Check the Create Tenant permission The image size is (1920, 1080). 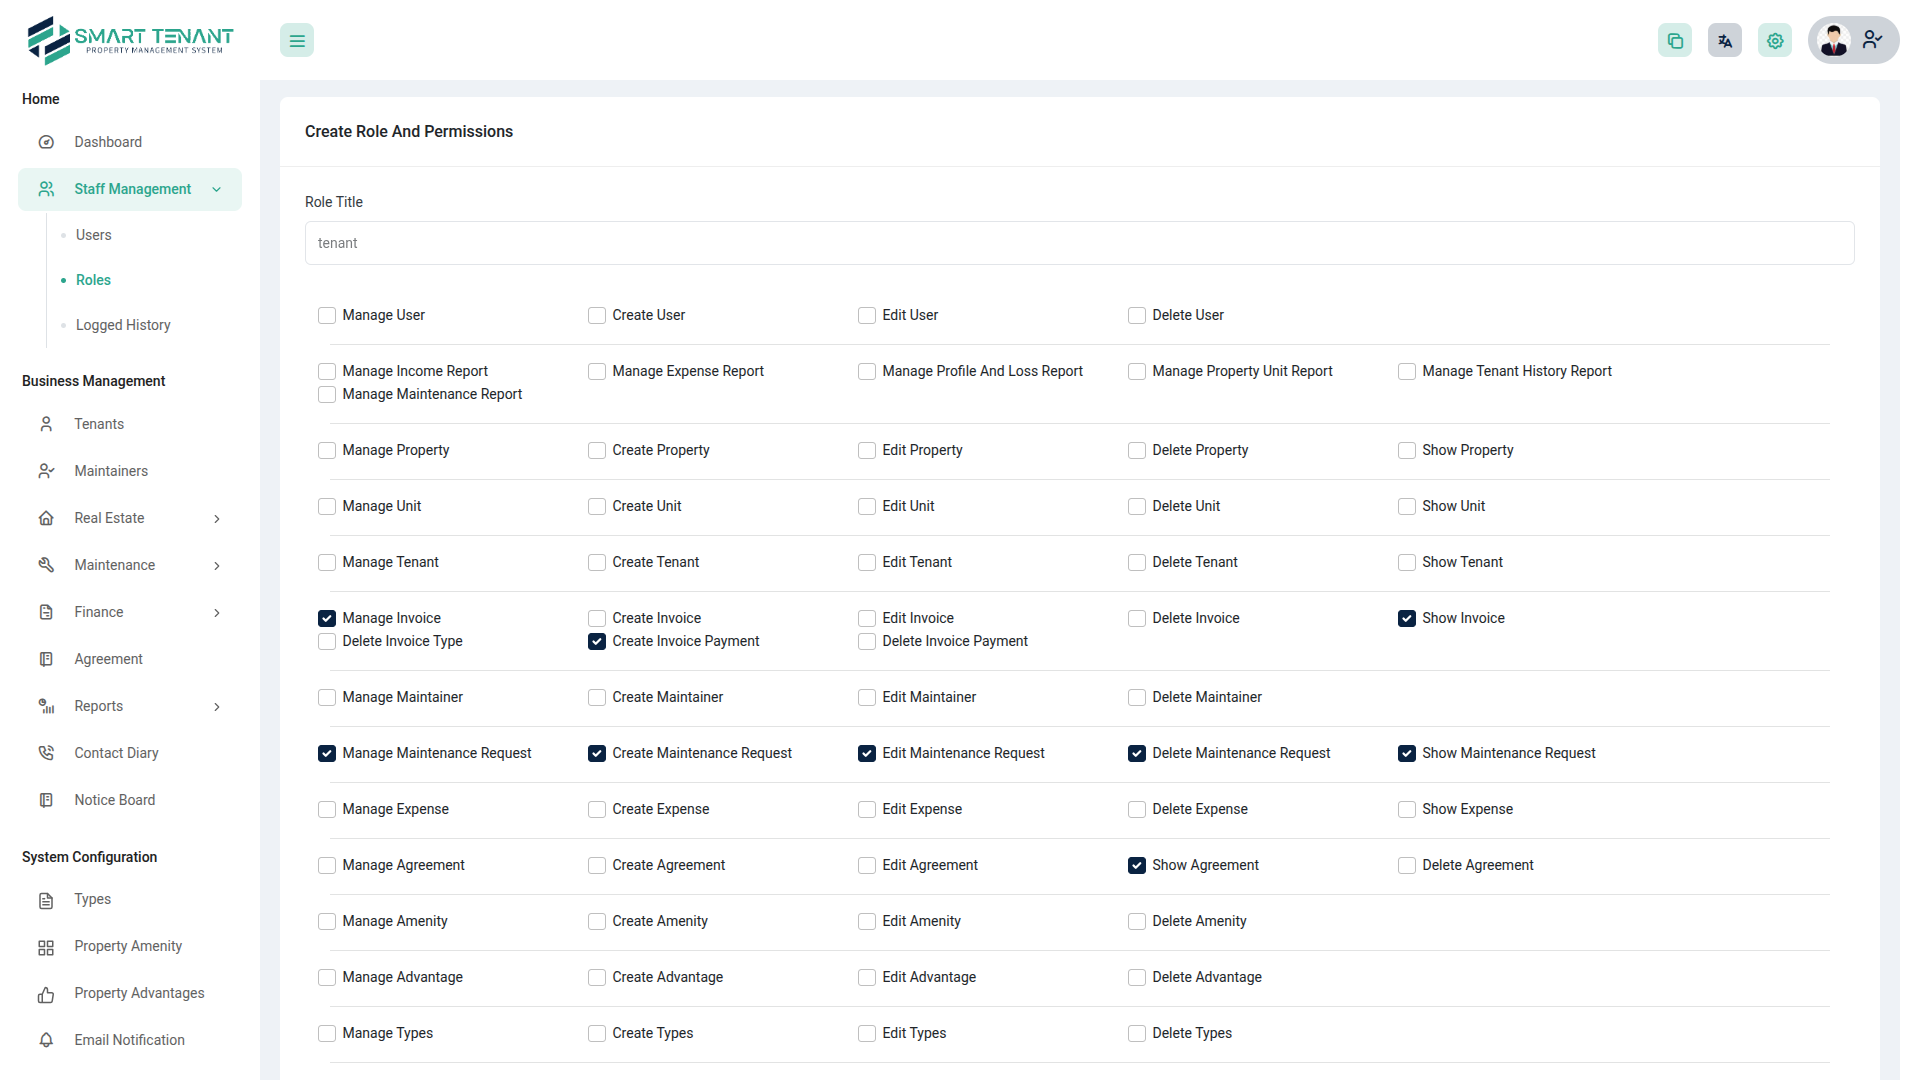(596, 562)
